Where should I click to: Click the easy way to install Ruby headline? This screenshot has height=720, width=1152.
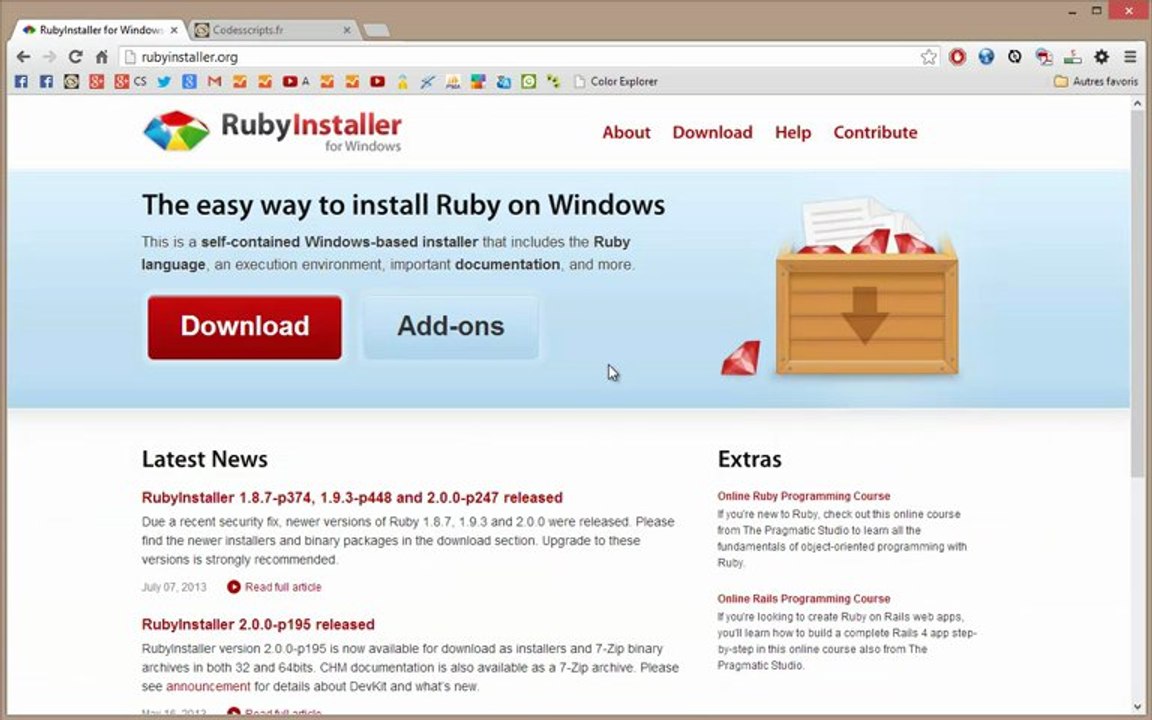click(403, 205)
